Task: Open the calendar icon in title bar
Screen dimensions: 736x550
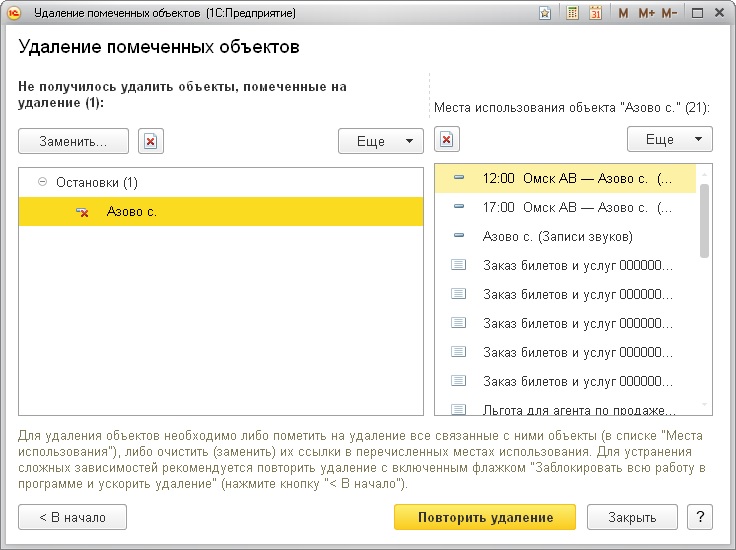Action: [x=596, y=13]
